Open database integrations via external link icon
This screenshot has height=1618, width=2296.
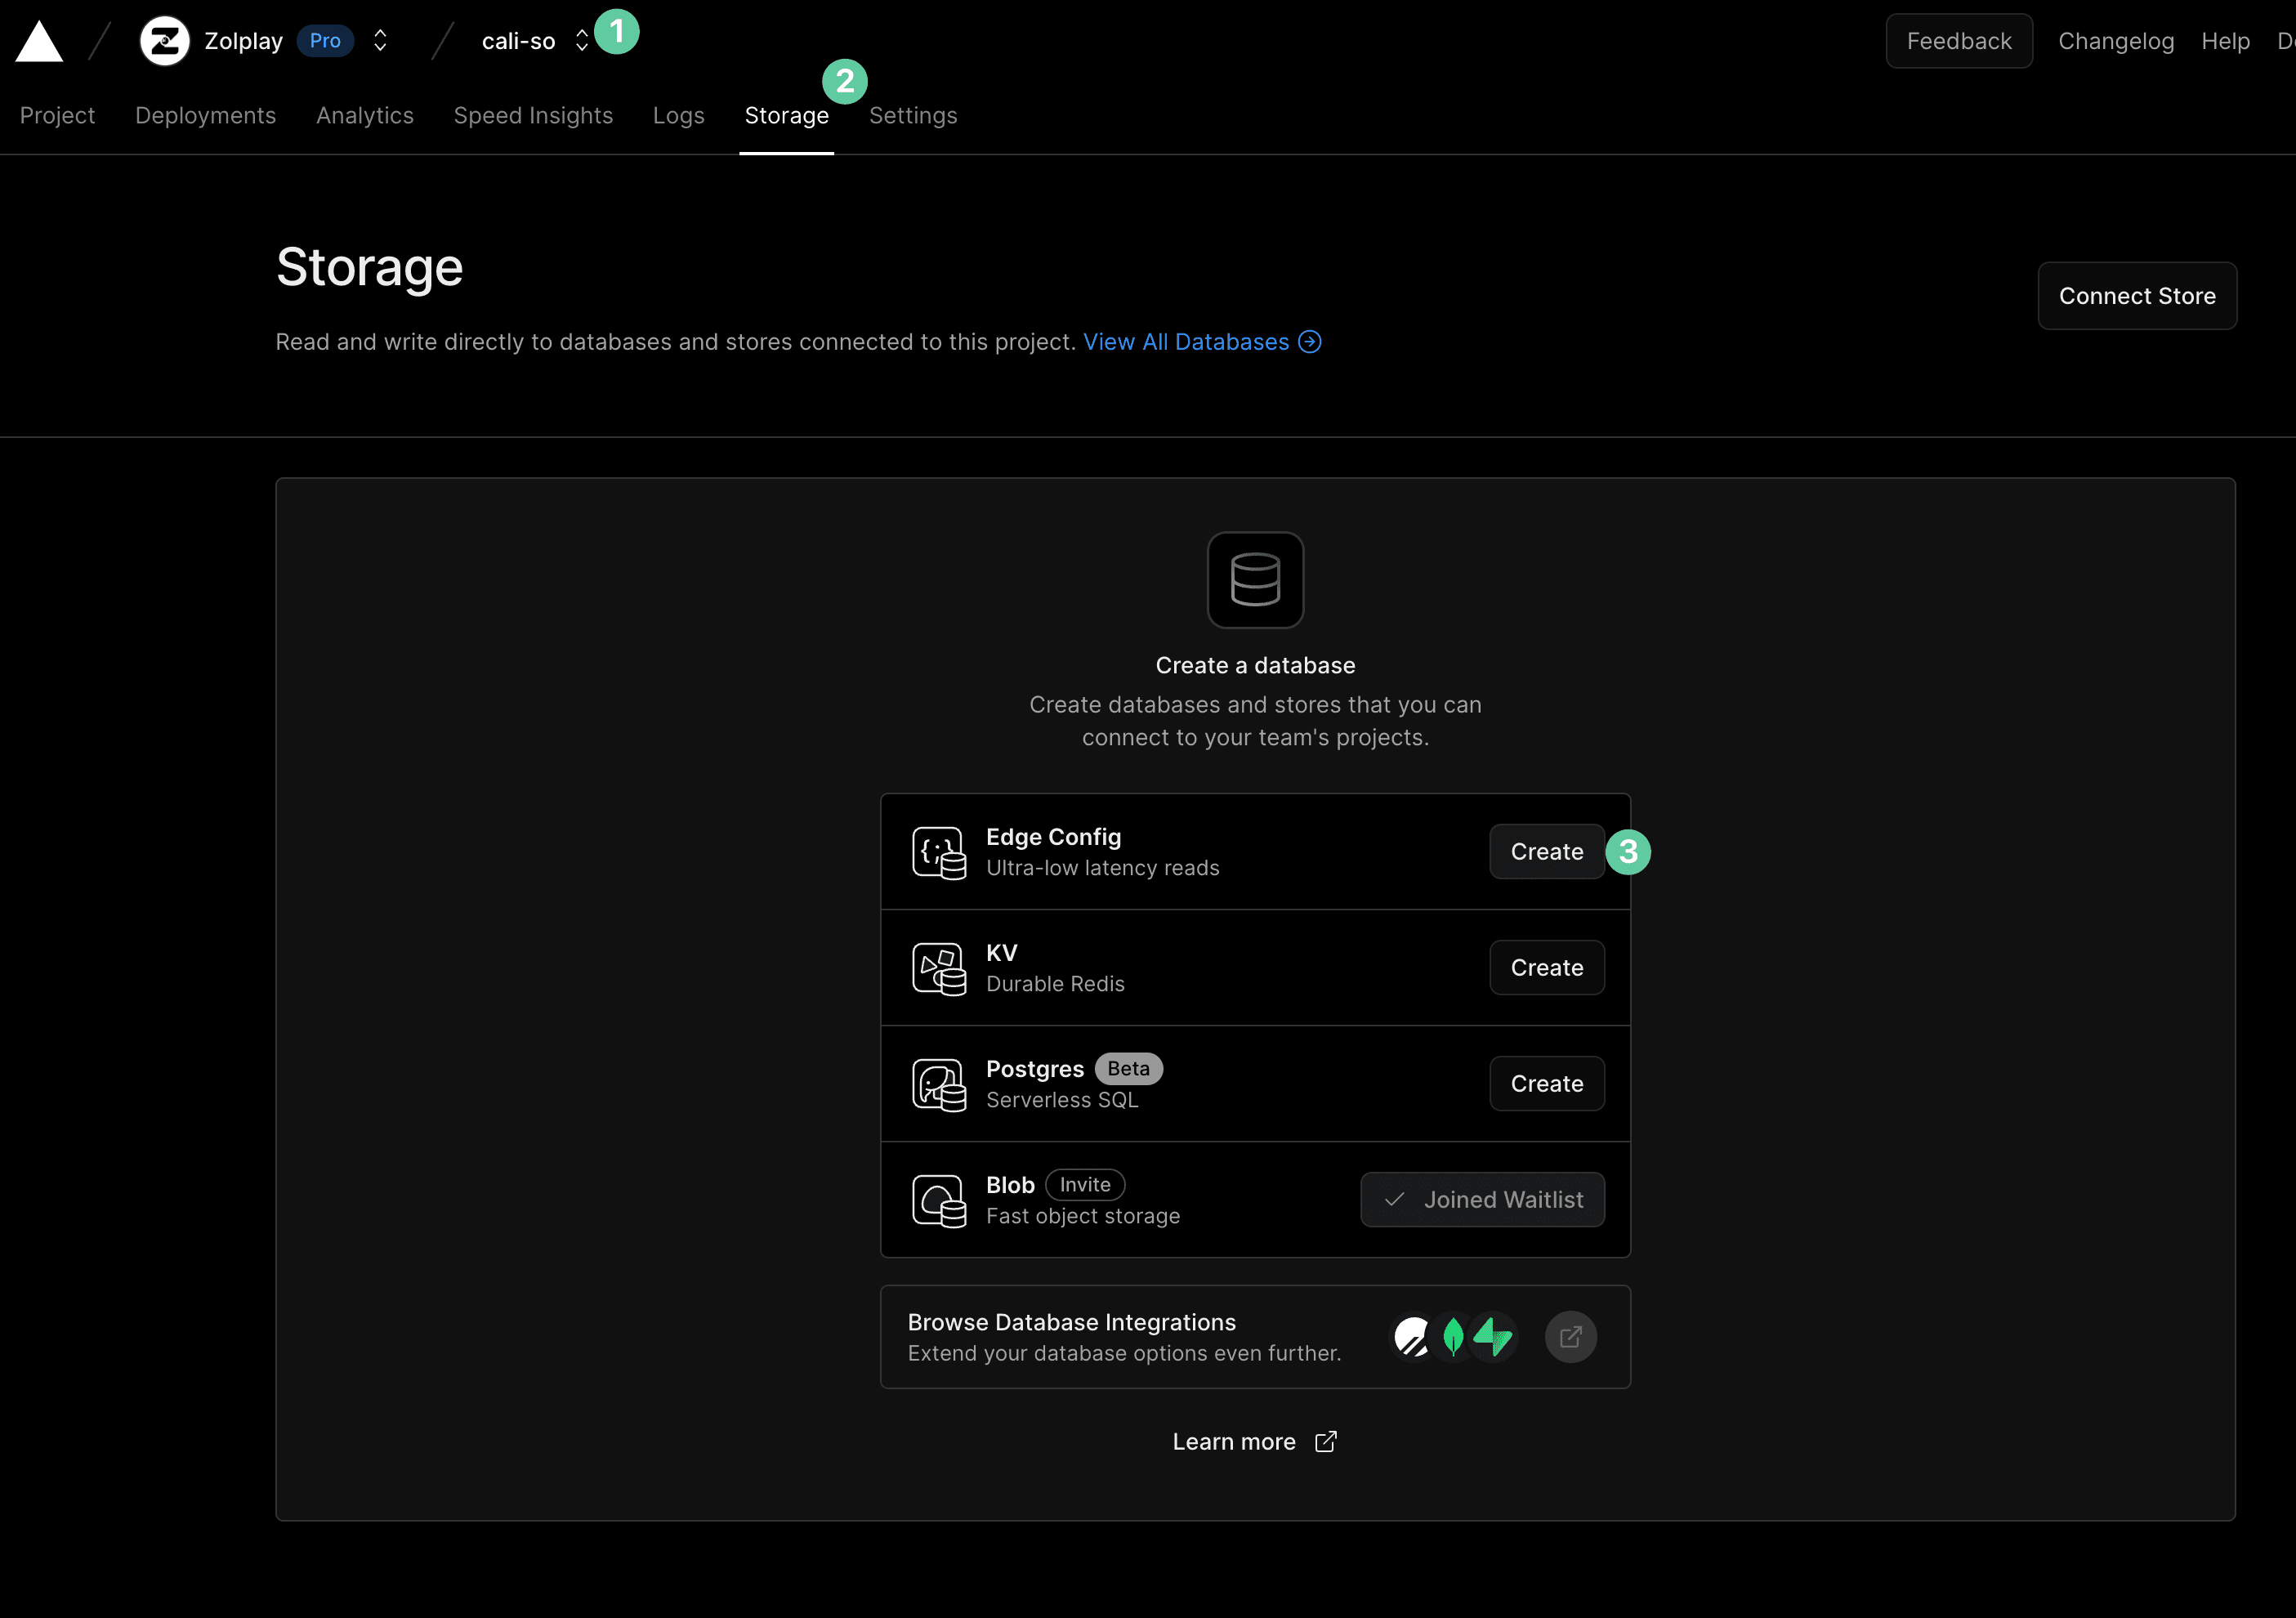tap(1570, 1336)
